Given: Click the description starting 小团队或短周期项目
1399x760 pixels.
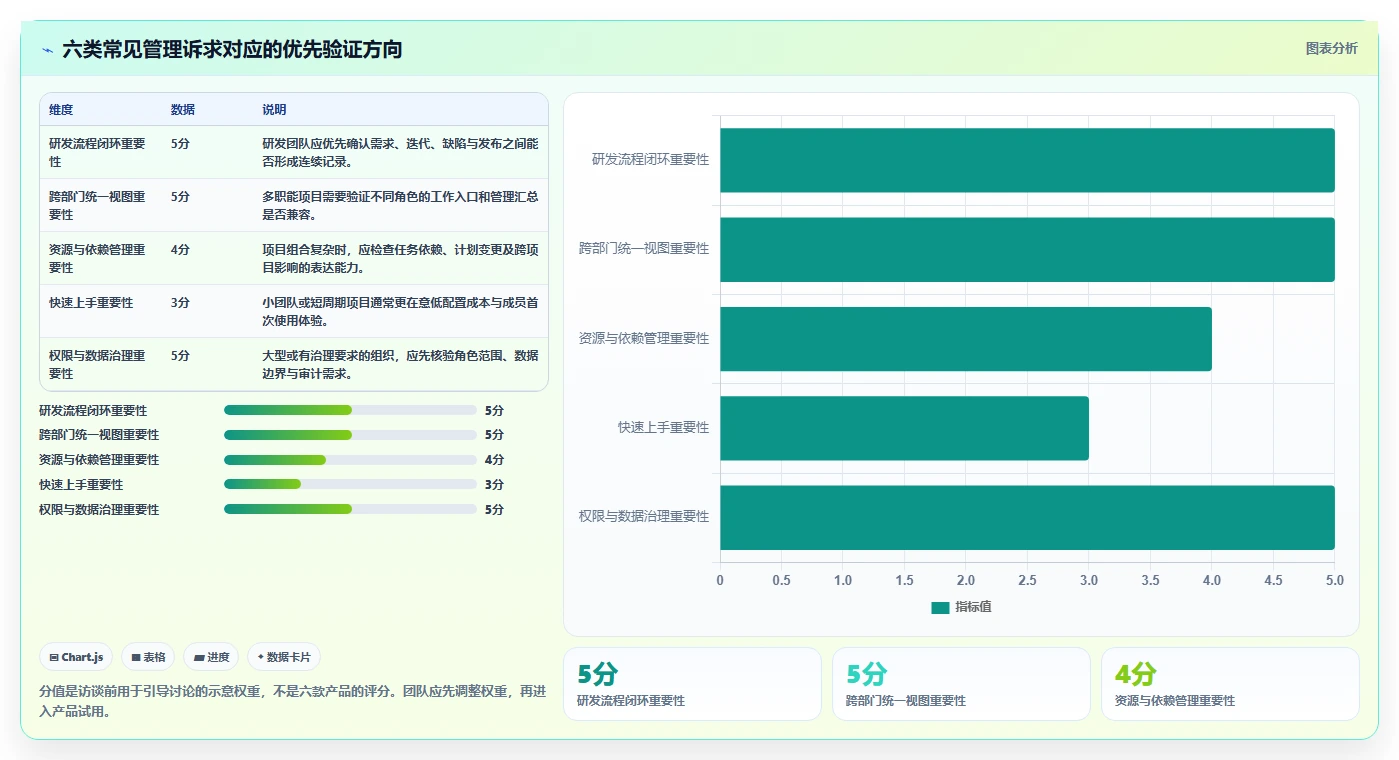Looking at the screenshot, I should pos(400,311).
